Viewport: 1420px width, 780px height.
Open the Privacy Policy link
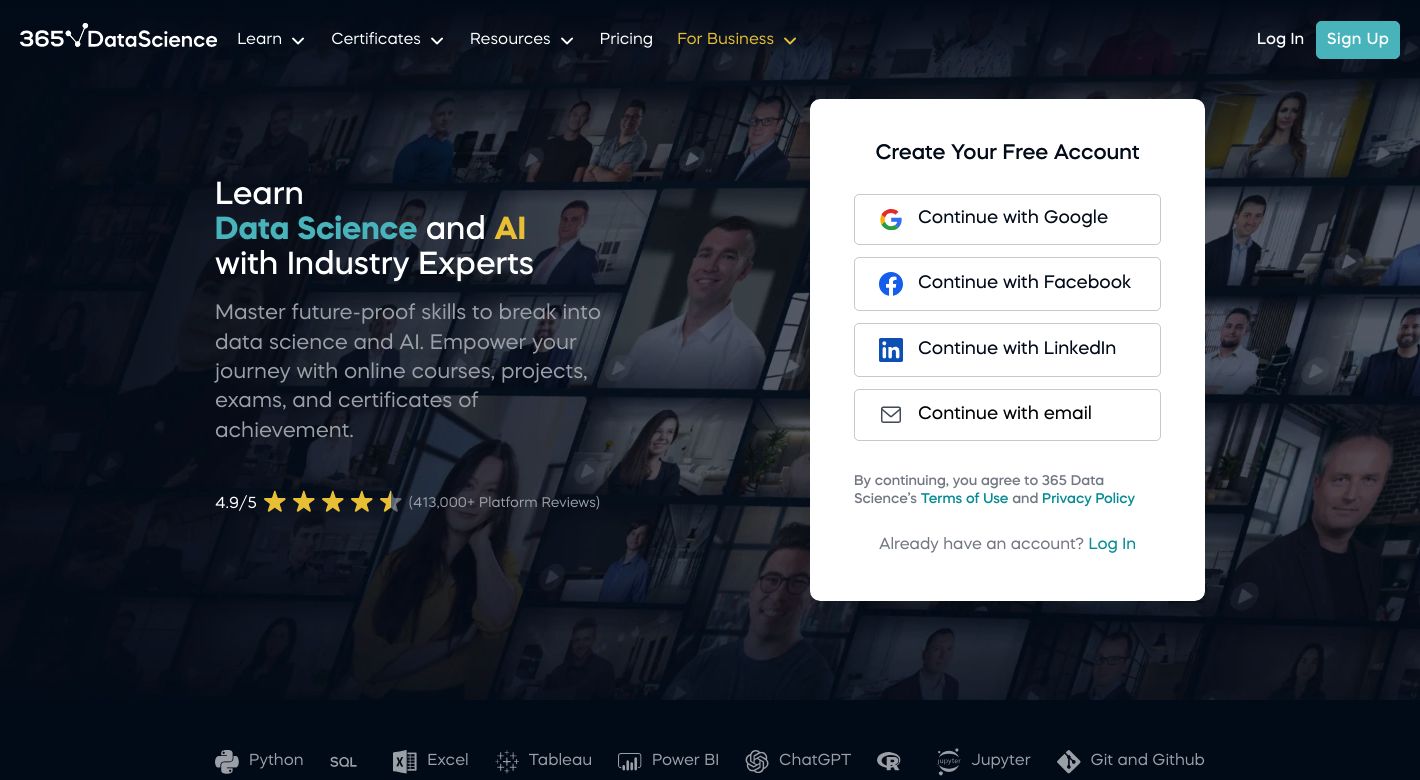(x=1088, y=498)
